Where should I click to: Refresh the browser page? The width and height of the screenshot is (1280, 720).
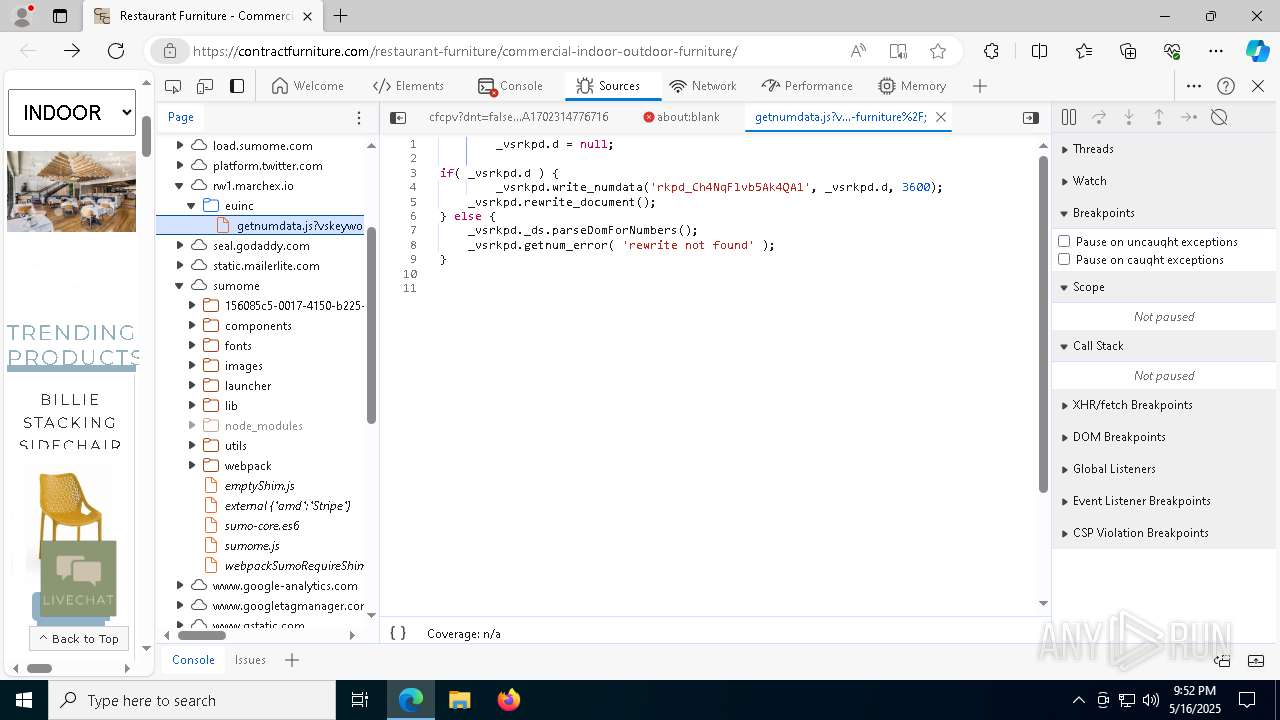click(116, 51)
